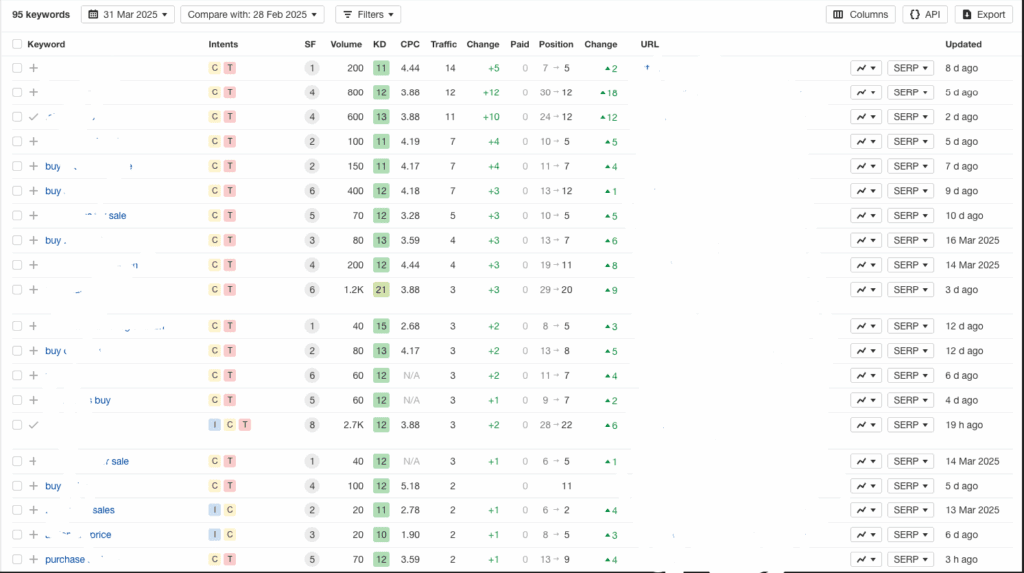
Task: Click the plus icon in the 150 volume row
Action: [x=33, y=166]
